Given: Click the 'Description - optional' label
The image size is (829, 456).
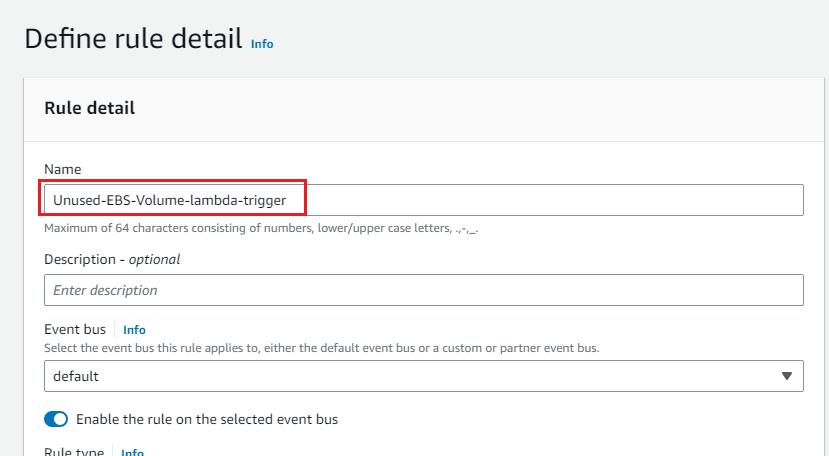Looking at the screenshot, I should pos(112,259).
